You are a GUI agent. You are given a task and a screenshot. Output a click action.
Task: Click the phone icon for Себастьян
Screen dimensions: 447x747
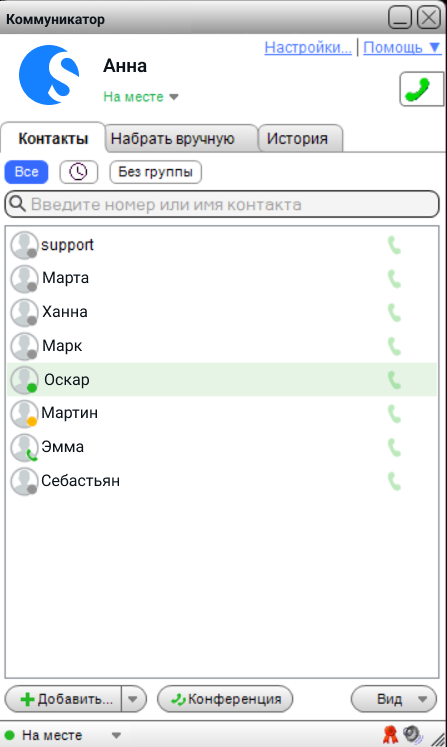[395, 481]
